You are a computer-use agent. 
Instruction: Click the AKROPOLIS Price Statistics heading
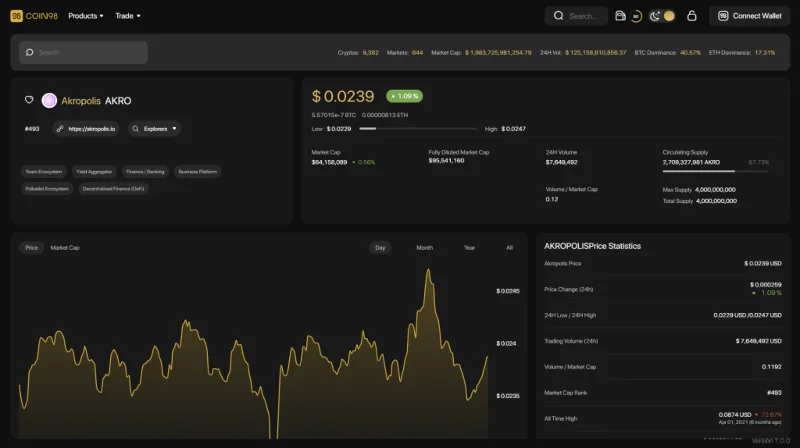[x=592, y=246]
